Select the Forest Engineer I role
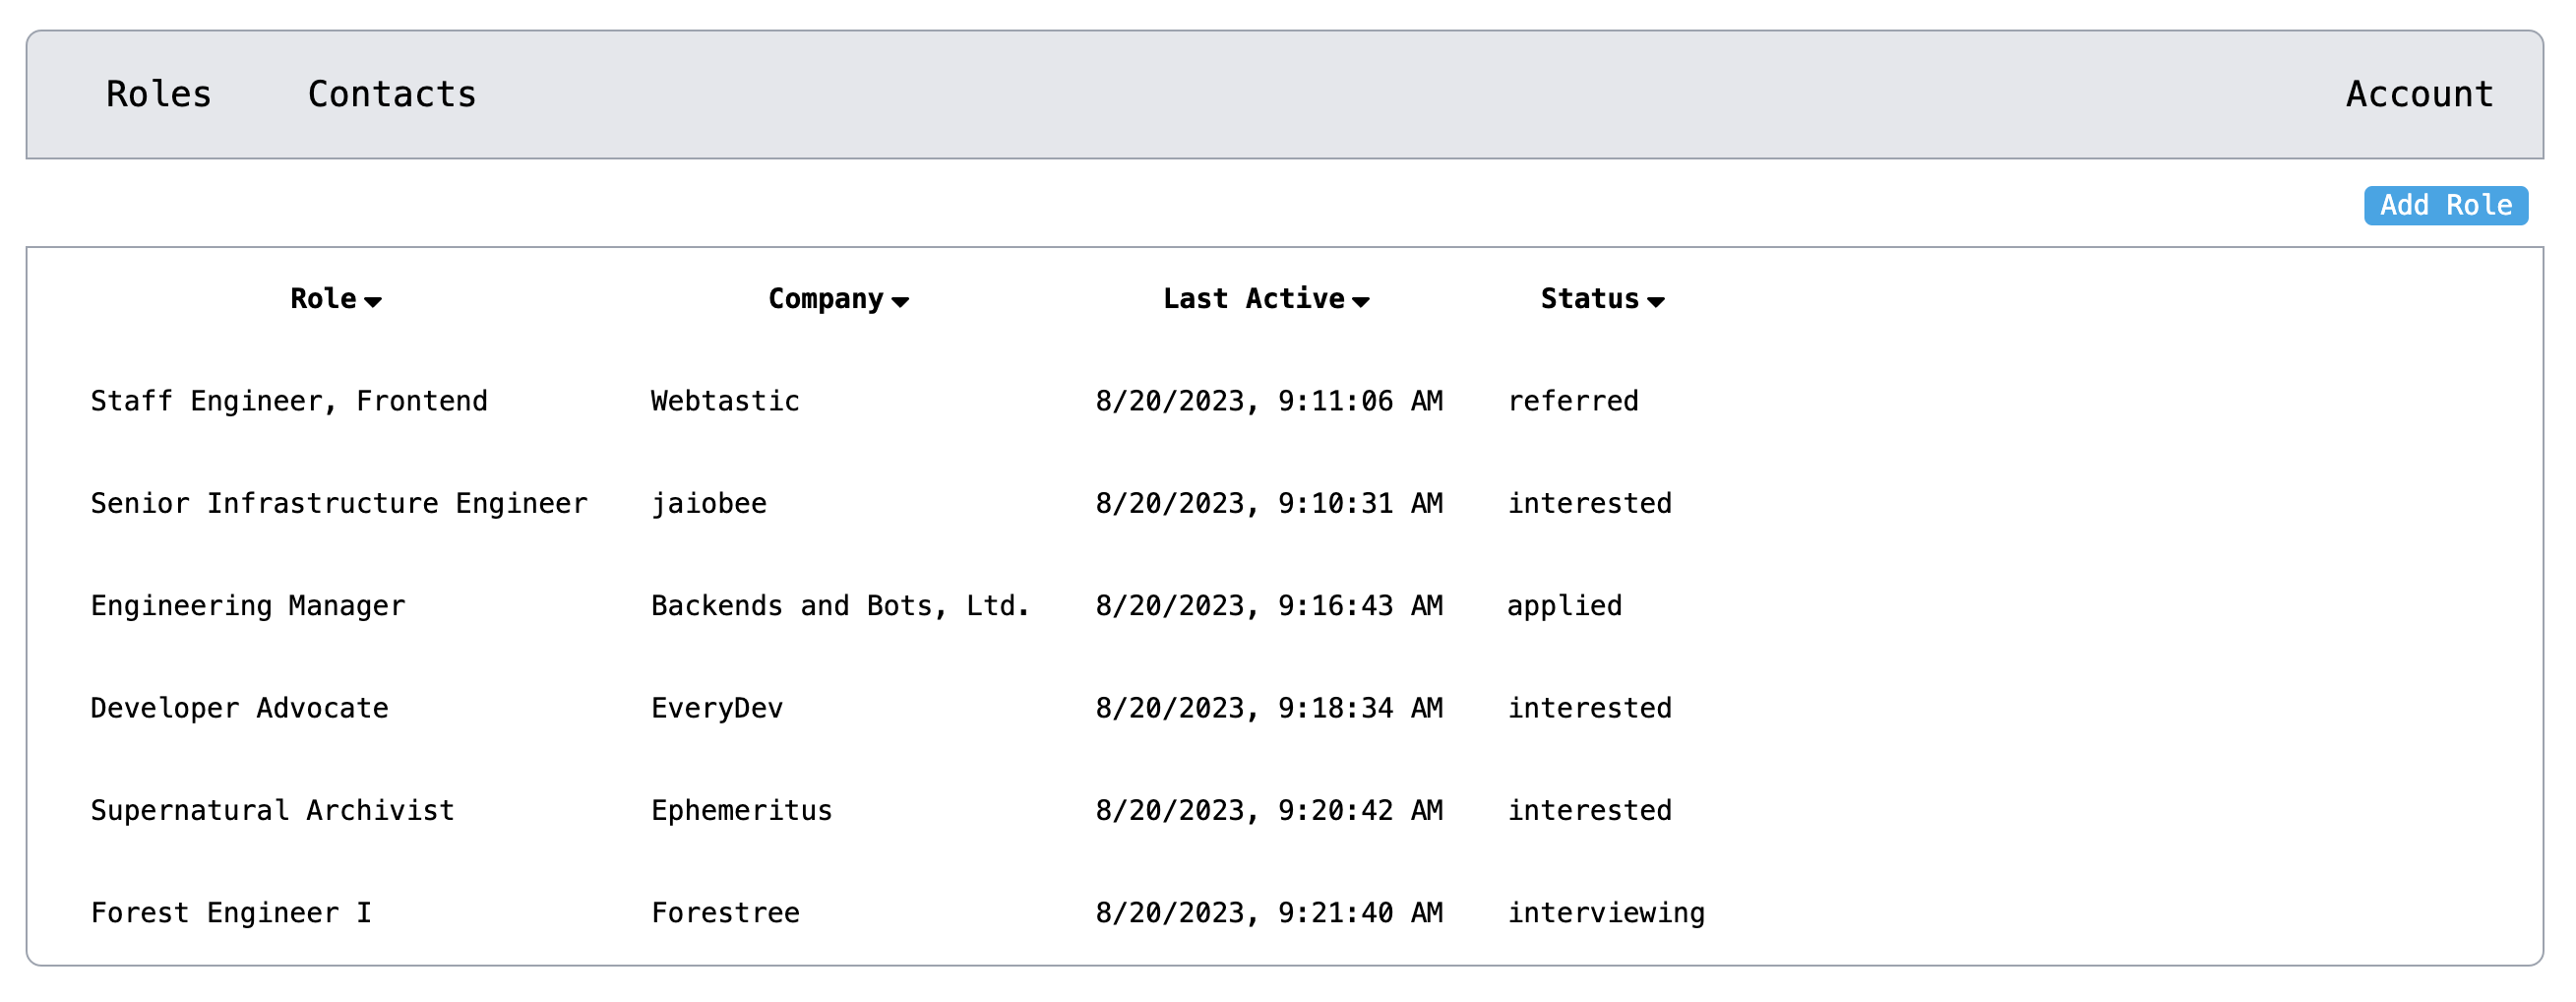Image resolution: width=2576 pixels, height=1002 pixels. (231, 913)
